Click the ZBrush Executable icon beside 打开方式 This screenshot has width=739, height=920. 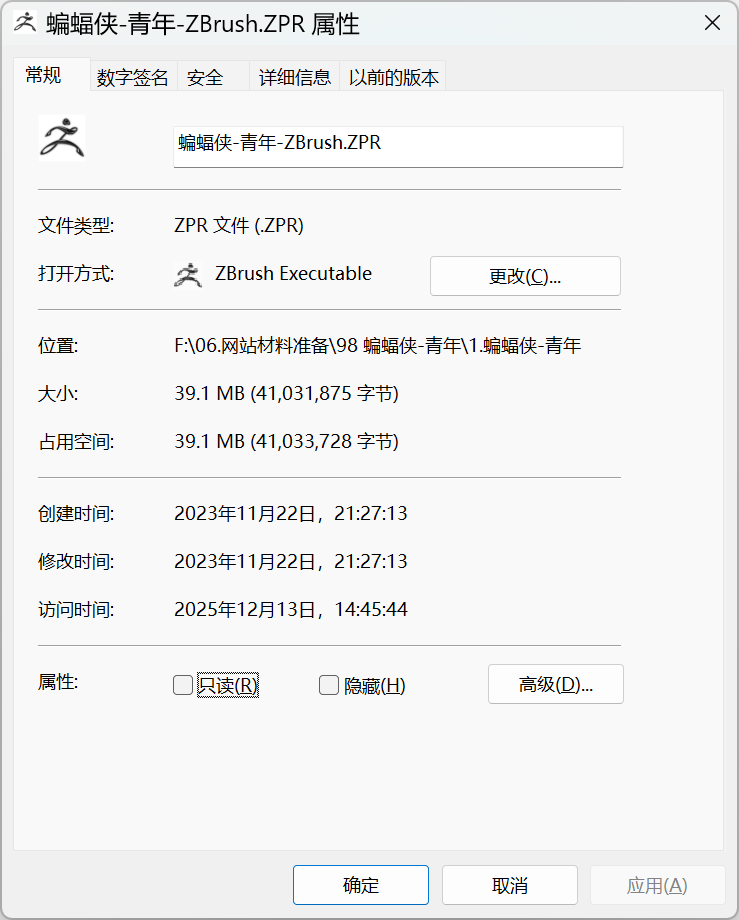pyautogui.click(x=188, y=275)
